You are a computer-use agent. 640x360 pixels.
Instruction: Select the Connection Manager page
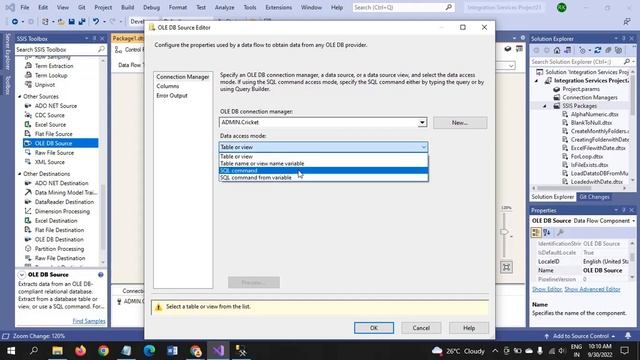182,77
